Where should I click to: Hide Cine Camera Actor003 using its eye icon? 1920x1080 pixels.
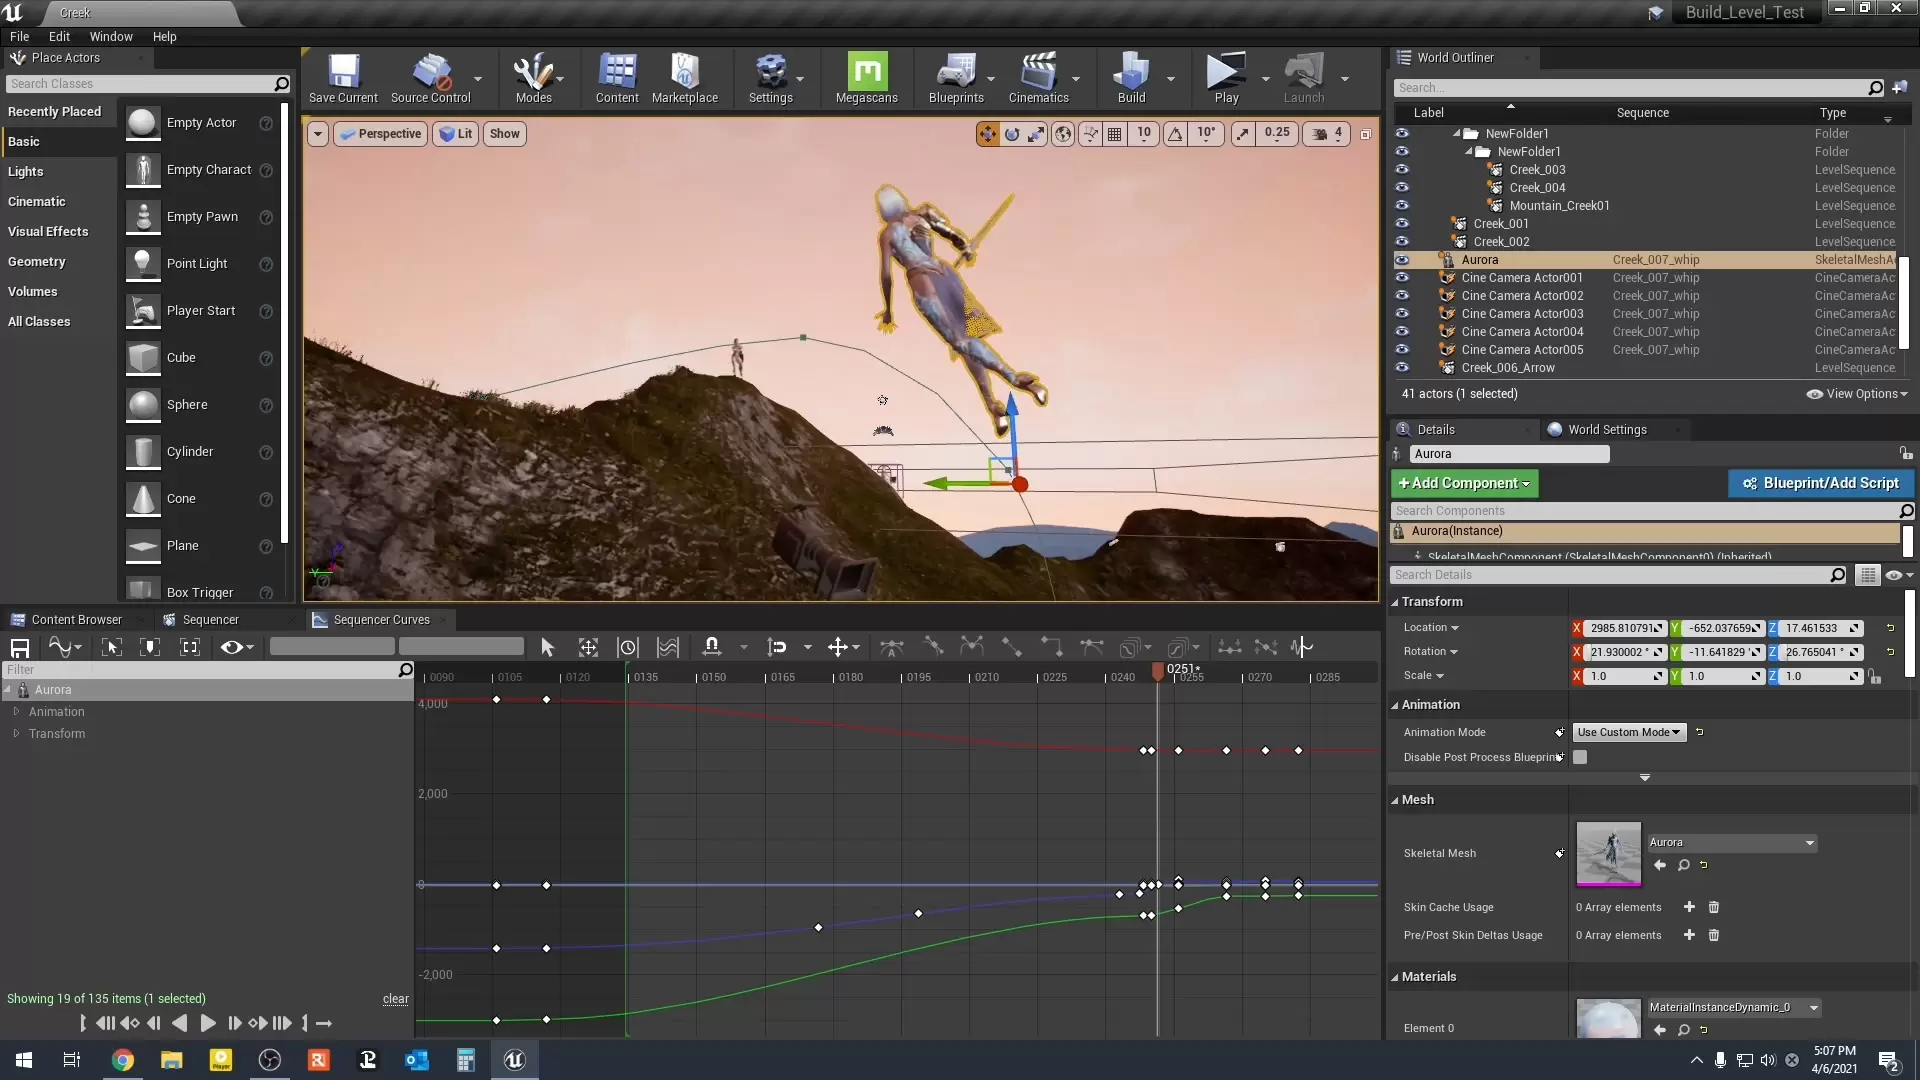(1402, 314)
